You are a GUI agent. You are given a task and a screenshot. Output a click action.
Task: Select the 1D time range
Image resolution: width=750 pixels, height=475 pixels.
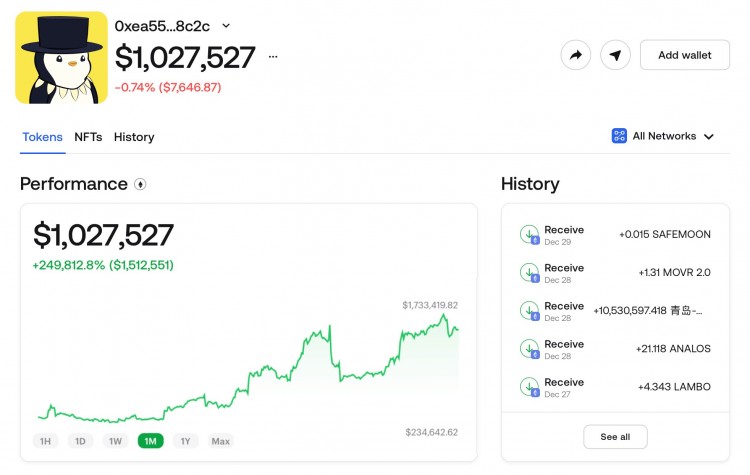[x=80, y=441]
